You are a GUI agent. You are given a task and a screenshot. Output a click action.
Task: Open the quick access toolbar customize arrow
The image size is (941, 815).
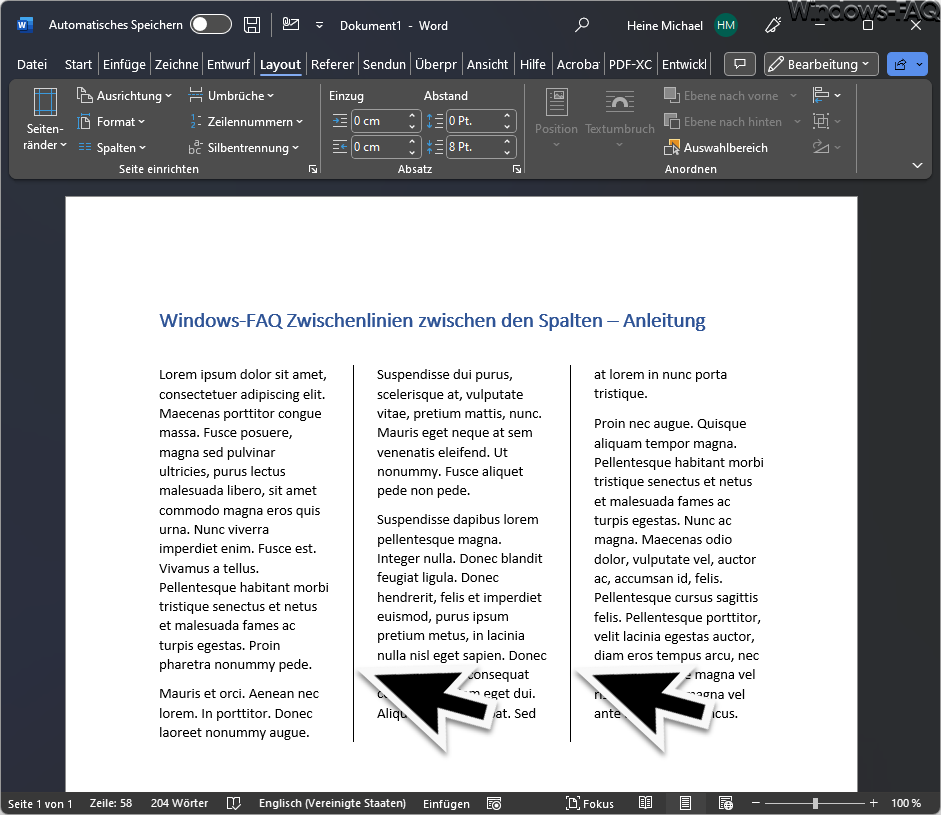click(x=319, y=25)
